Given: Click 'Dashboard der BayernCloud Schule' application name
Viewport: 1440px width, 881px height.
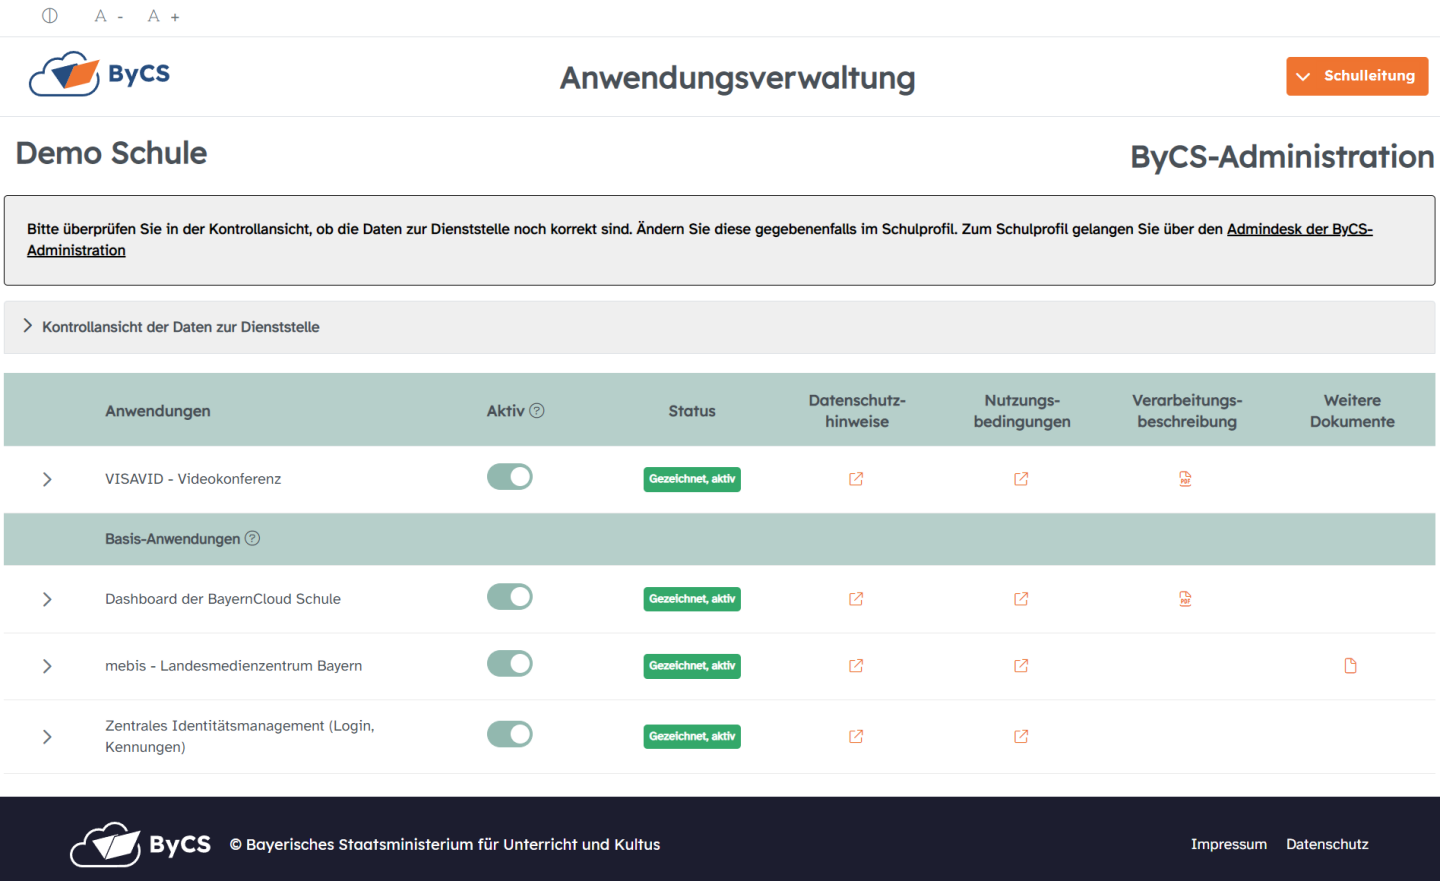Looking at the screenshot, I should [x=223, y=599].
